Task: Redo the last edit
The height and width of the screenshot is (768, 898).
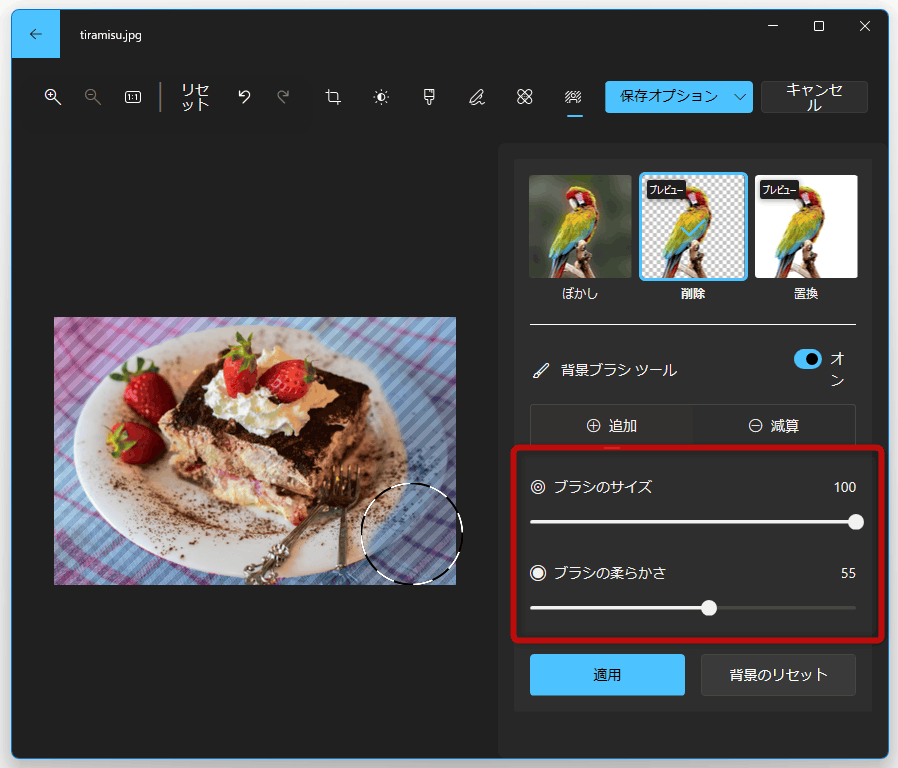Action: tap(283, 97)
